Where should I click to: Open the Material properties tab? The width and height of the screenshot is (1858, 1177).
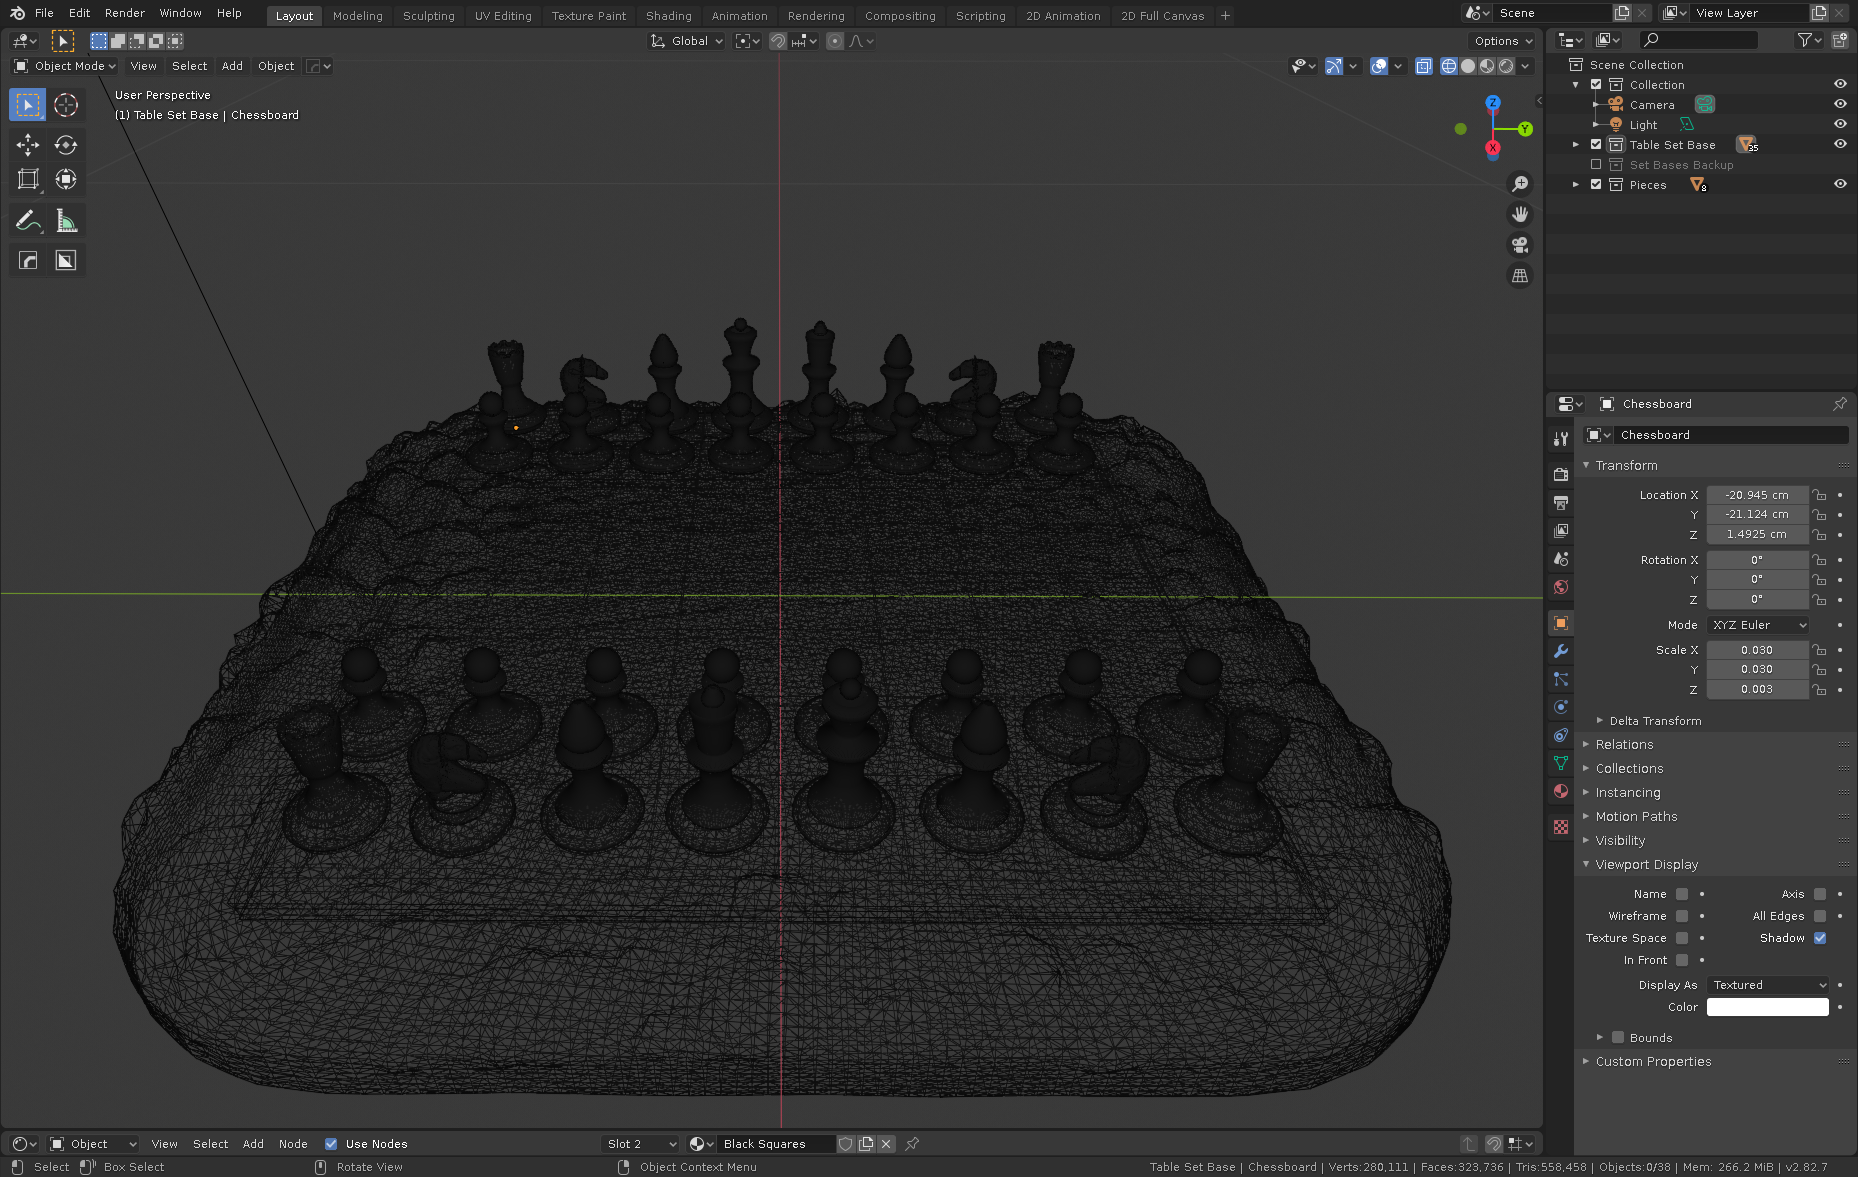[1561, 791]
